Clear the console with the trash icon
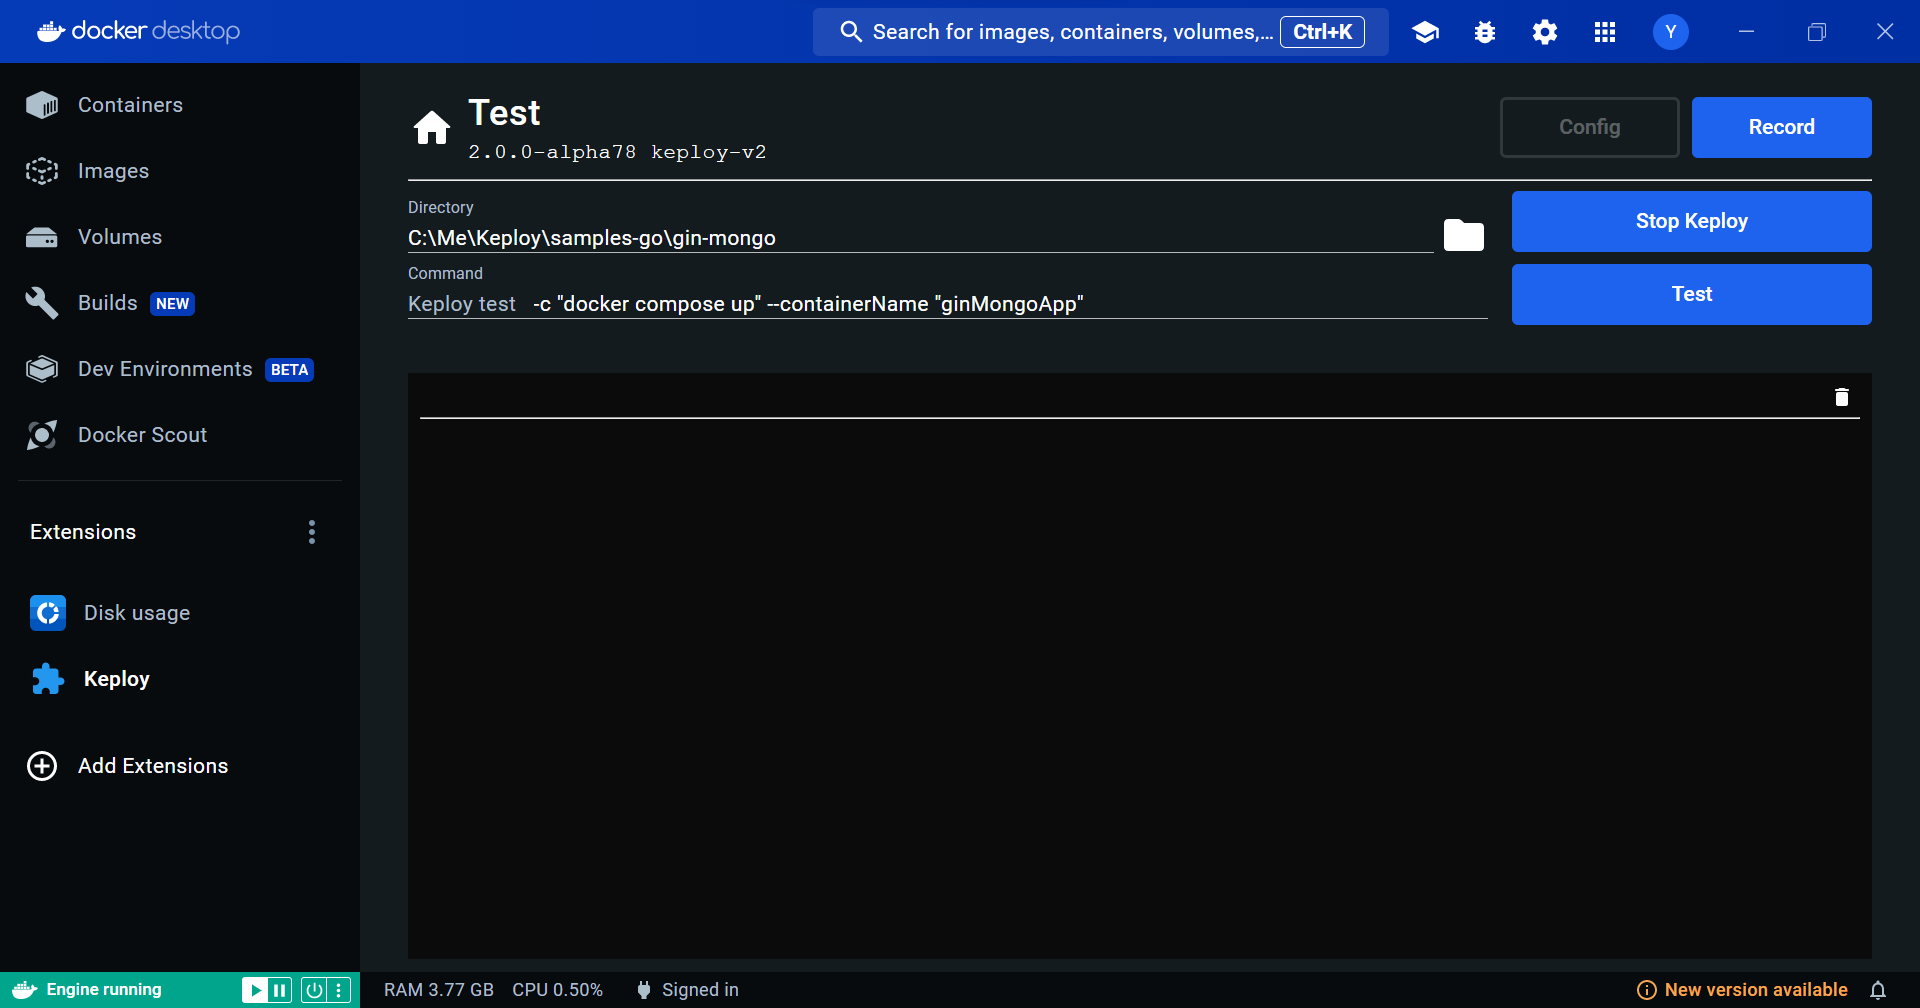1920x1008 pixels. (1841, 397)
